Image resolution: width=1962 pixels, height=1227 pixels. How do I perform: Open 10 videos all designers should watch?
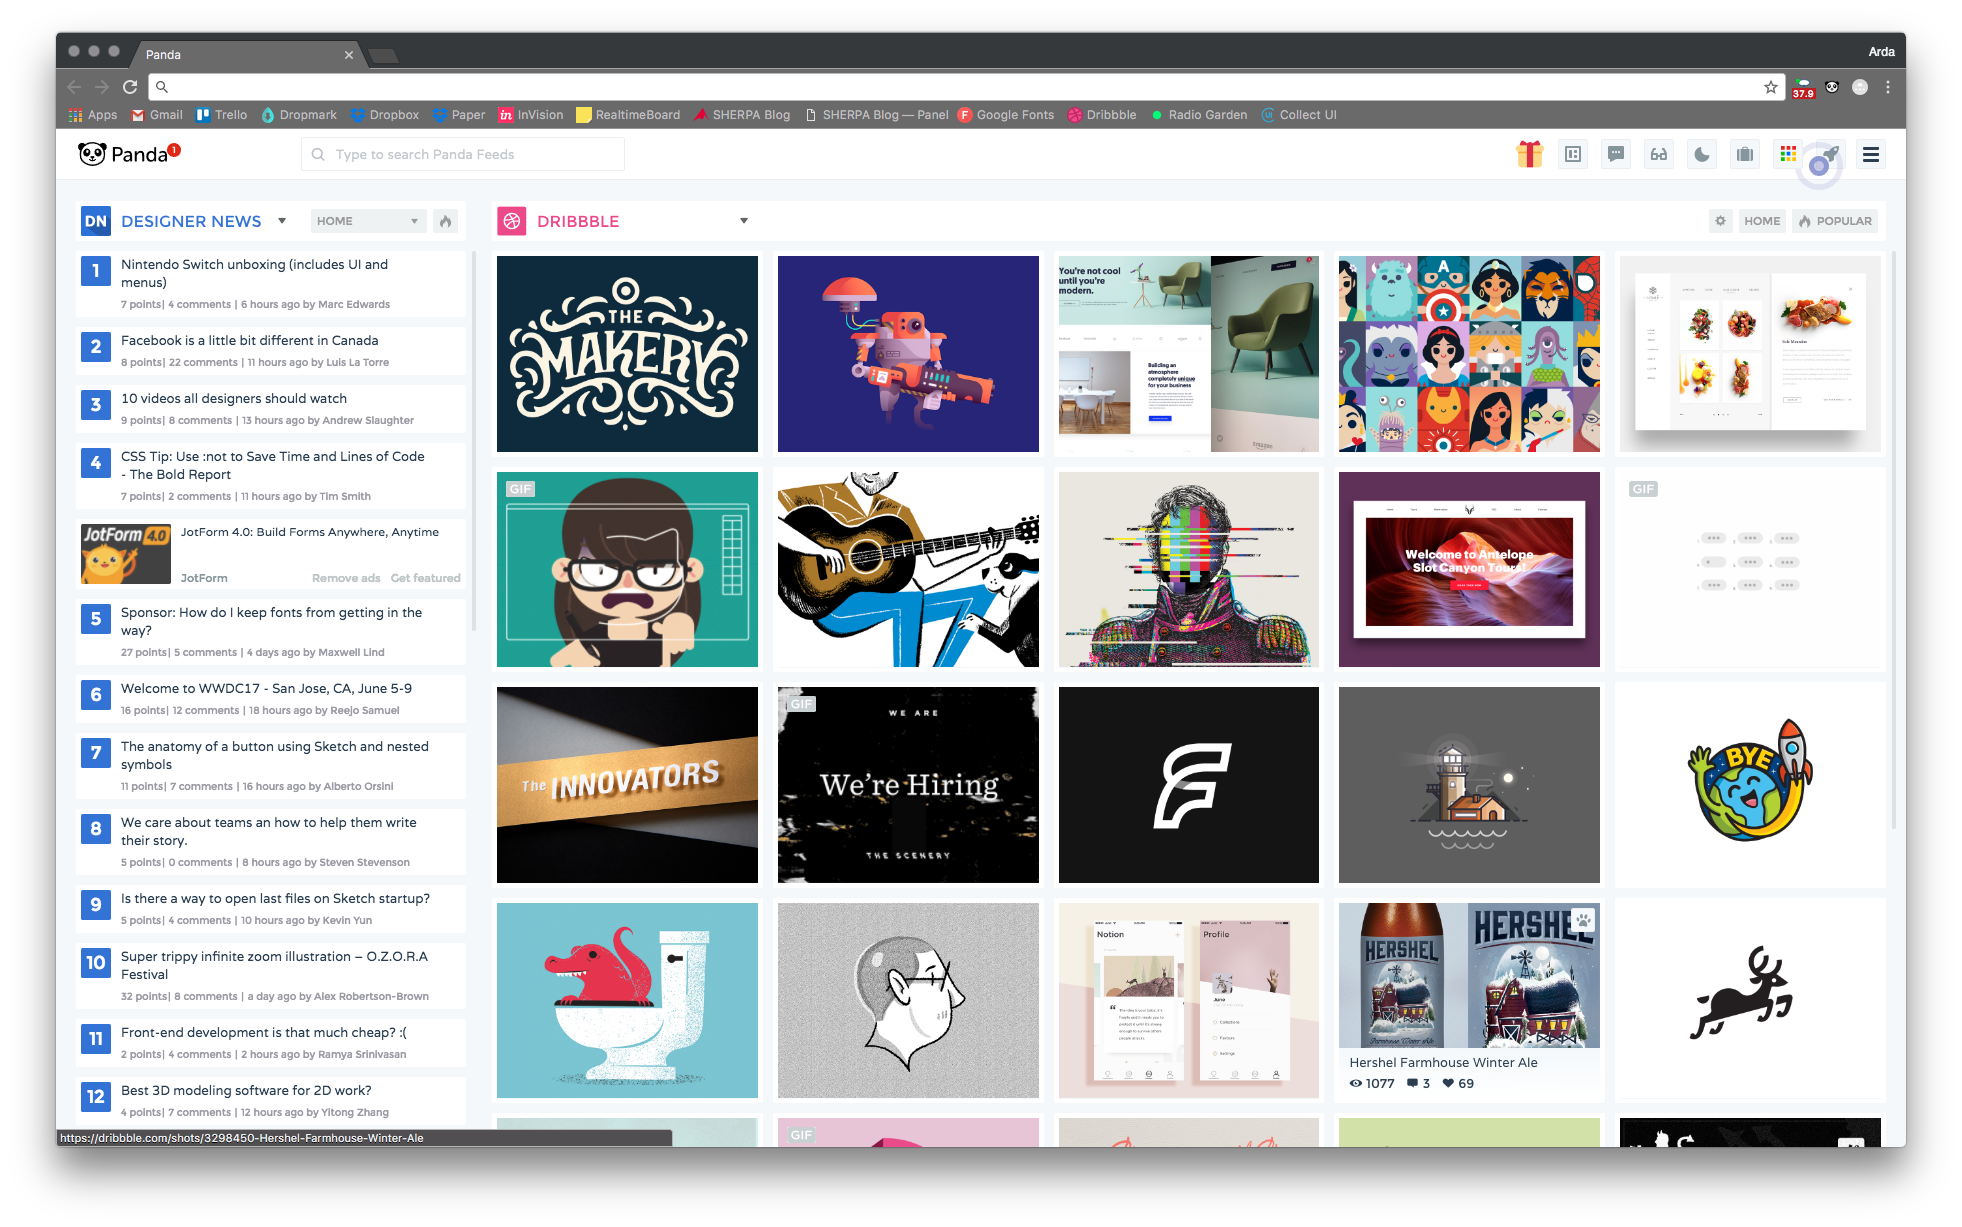click(x=234, y=398)
